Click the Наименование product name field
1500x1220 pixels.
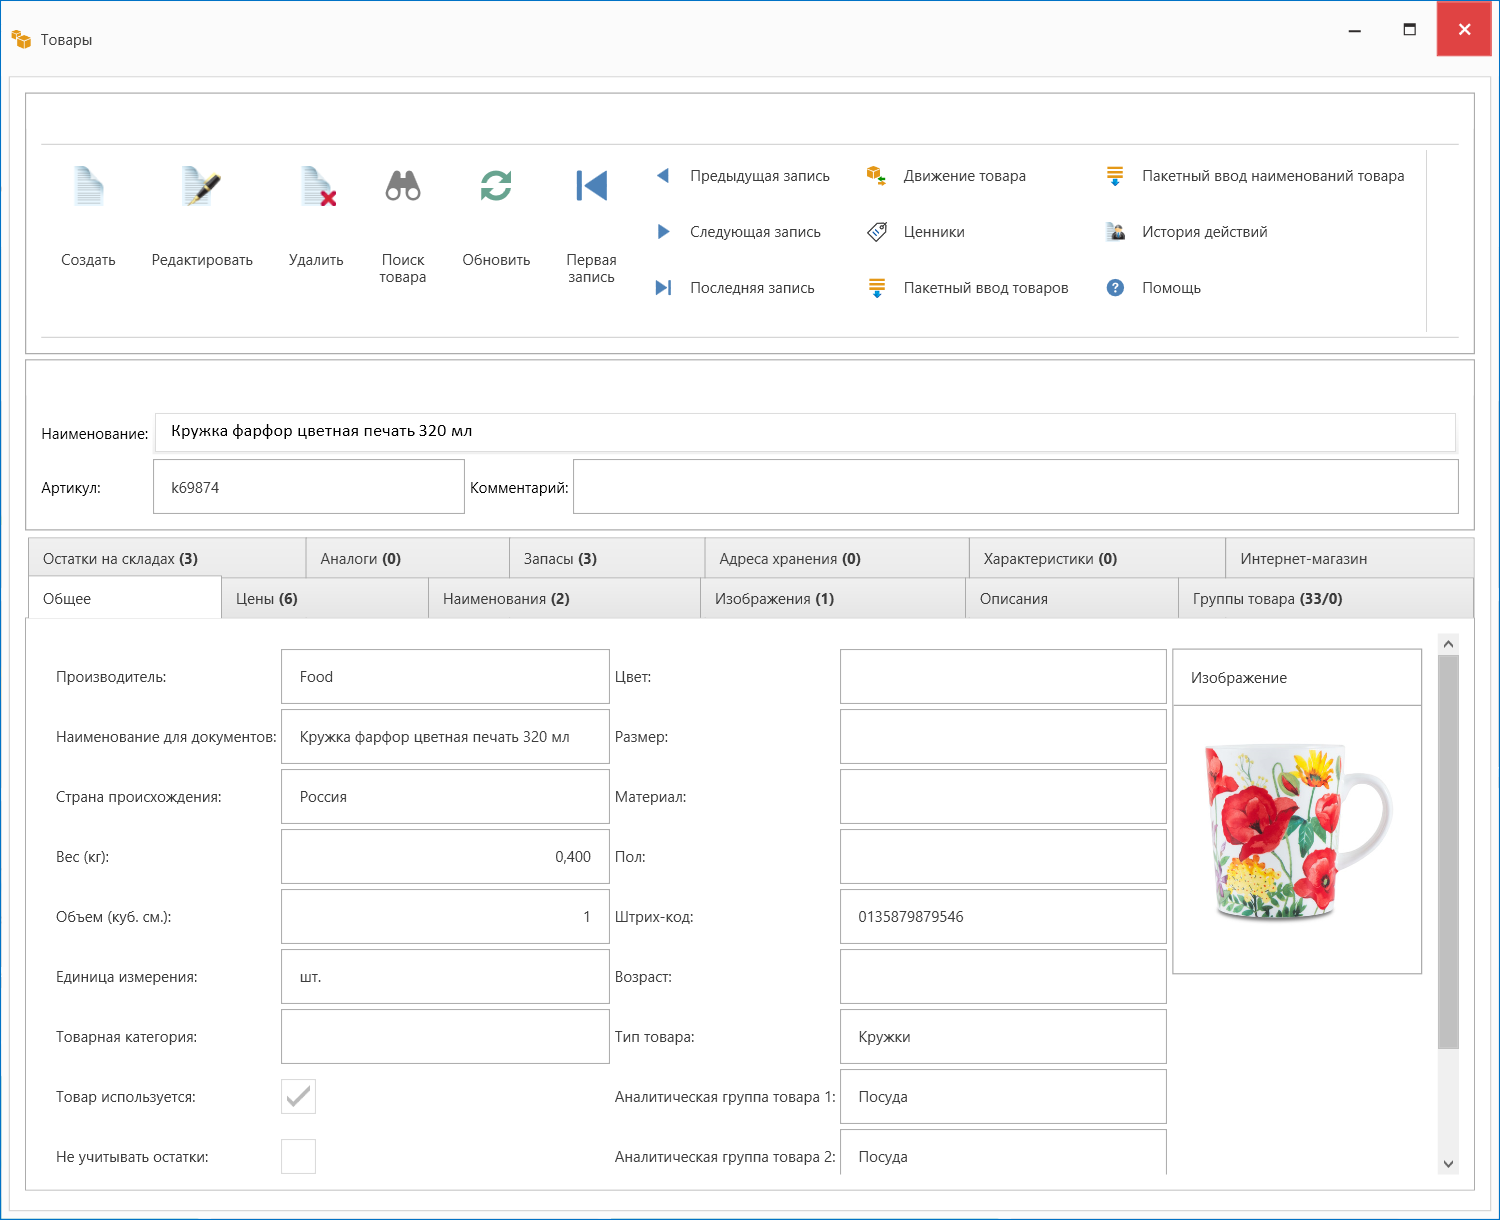coord(805,432)
